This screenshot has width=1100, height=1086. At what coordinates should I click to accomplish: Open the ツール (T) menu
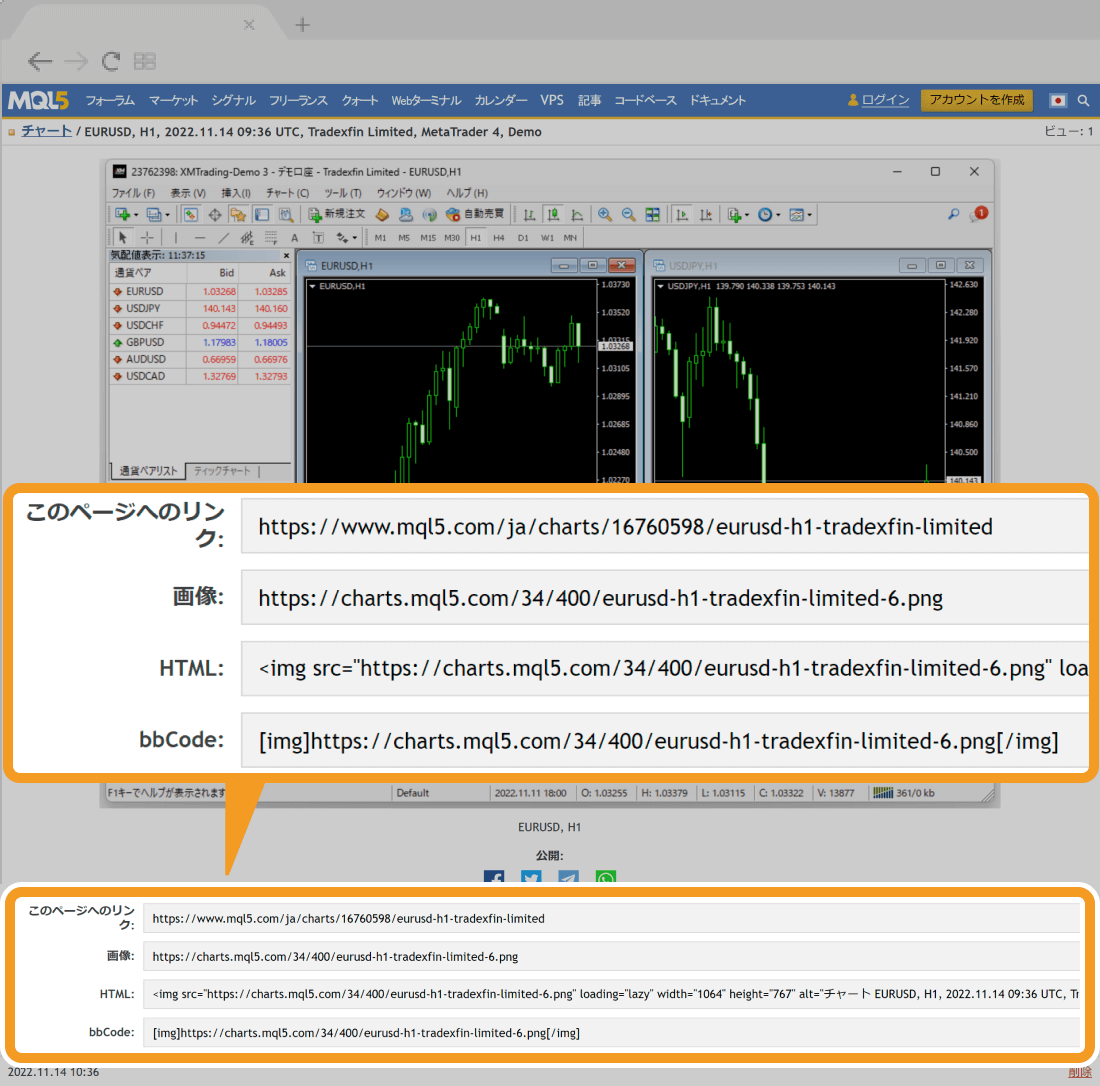(342, 193)
